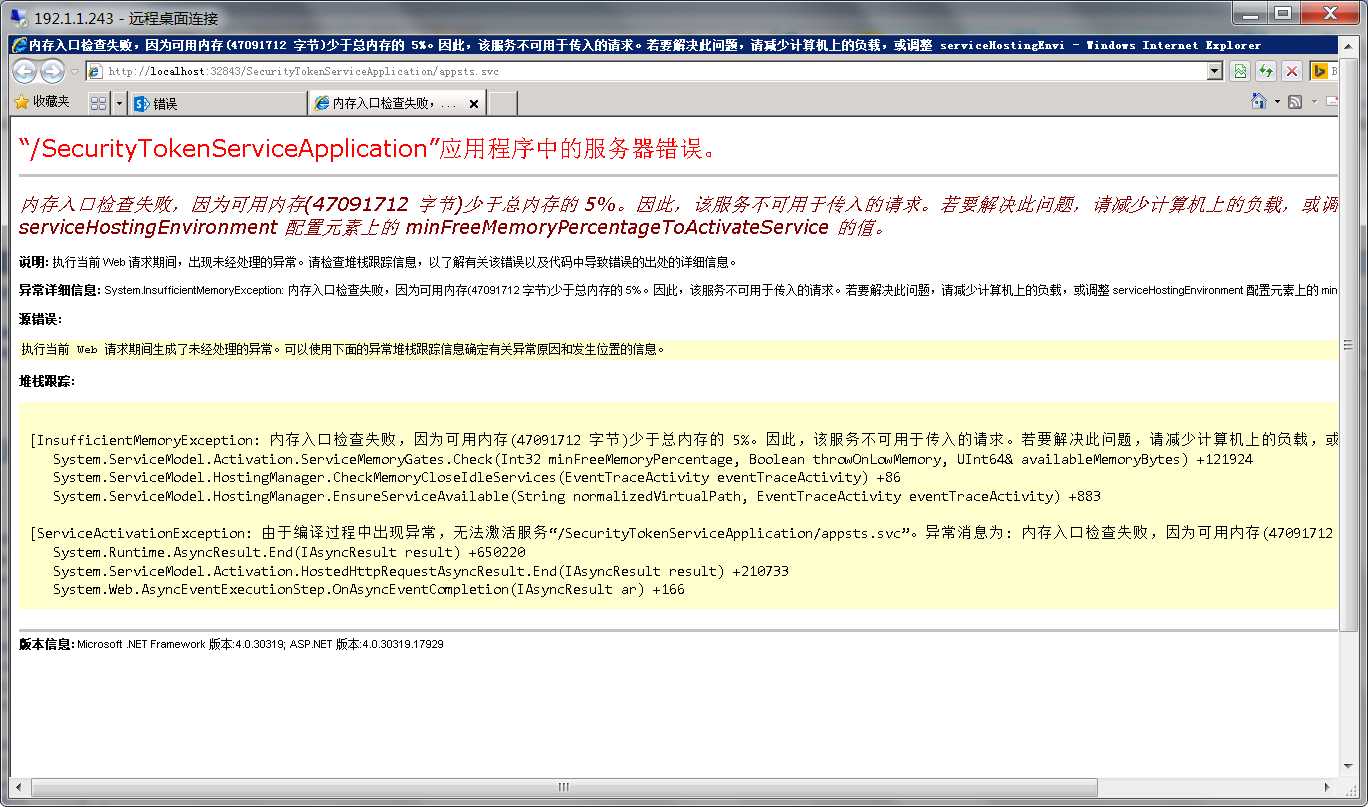The height and width of the screenshot is (807, 1368).
Task: Open a new blank tab
Action: click(503, 103)
